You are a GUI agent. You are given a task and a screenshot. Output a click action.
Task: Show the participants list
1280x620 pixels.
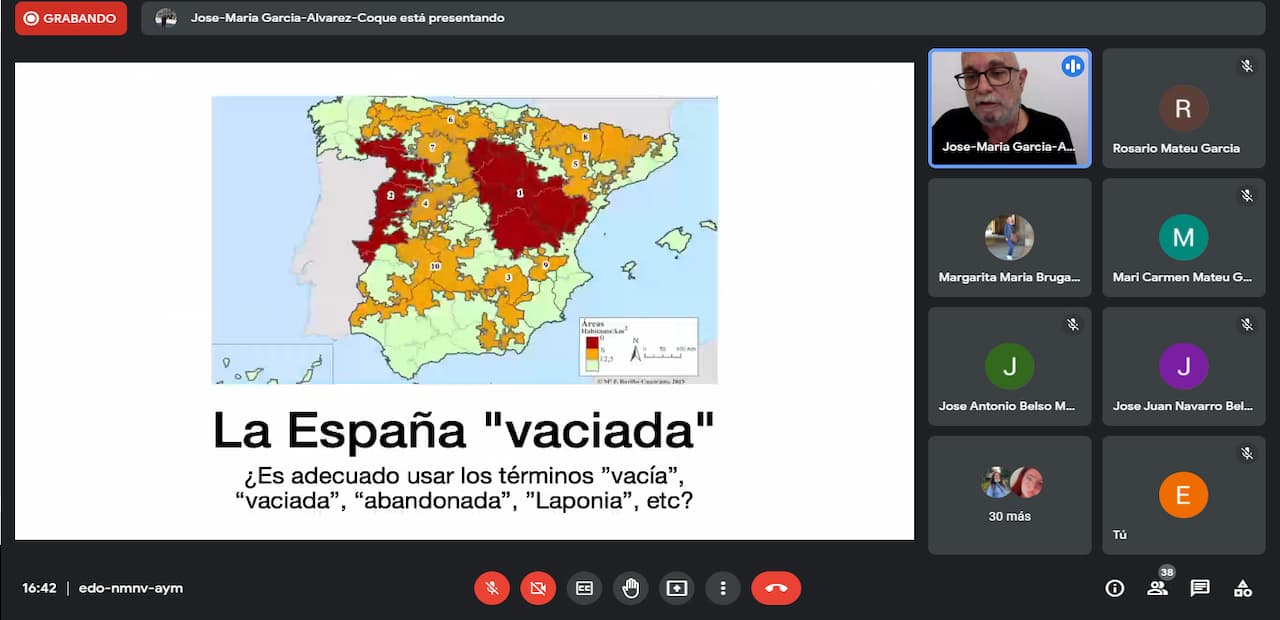tap(1157, 588)
